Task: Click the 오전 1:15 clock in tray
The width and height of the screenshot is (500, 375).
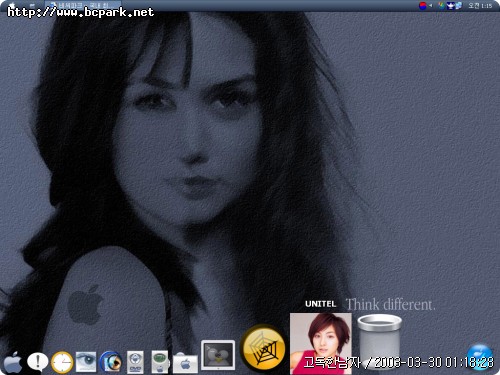Action: click(x=480, y=6)
